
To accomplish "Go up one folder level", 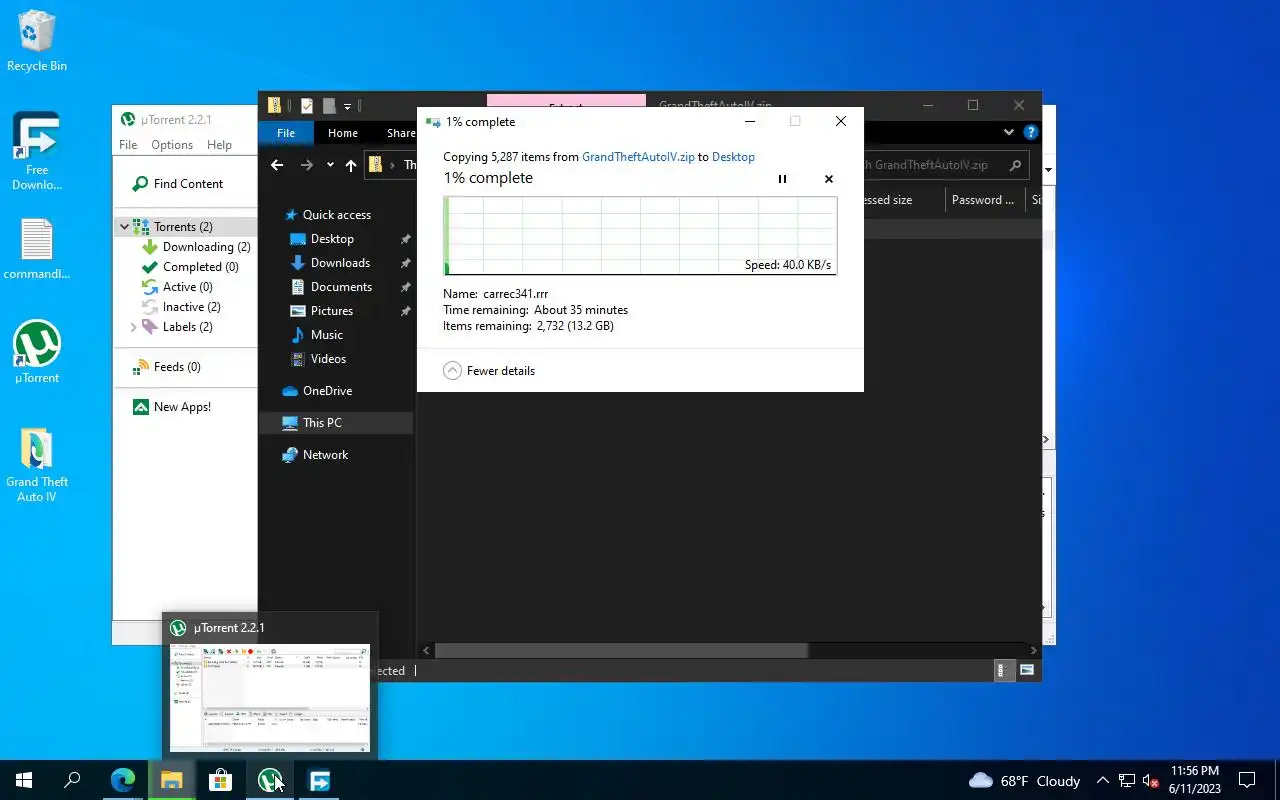I will pyautogui.click(x=351, y=165).
